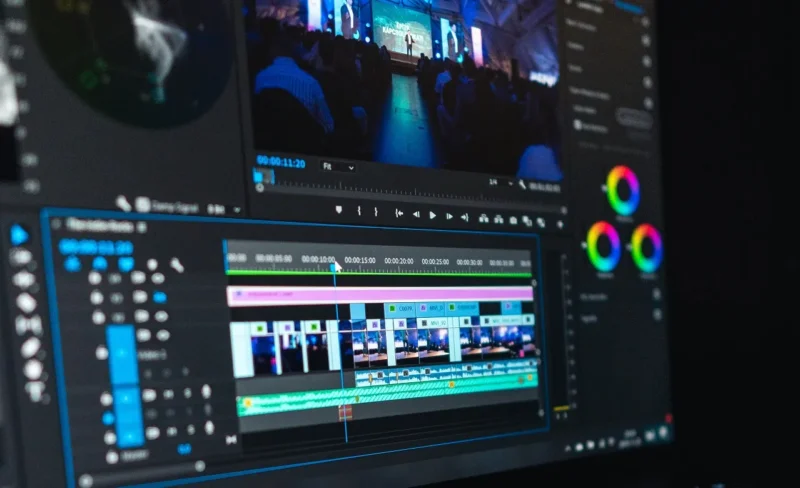Screen dimensions: 800x488
Task: Toggle lock on the topmost video track
Action: tap(95, 278)
